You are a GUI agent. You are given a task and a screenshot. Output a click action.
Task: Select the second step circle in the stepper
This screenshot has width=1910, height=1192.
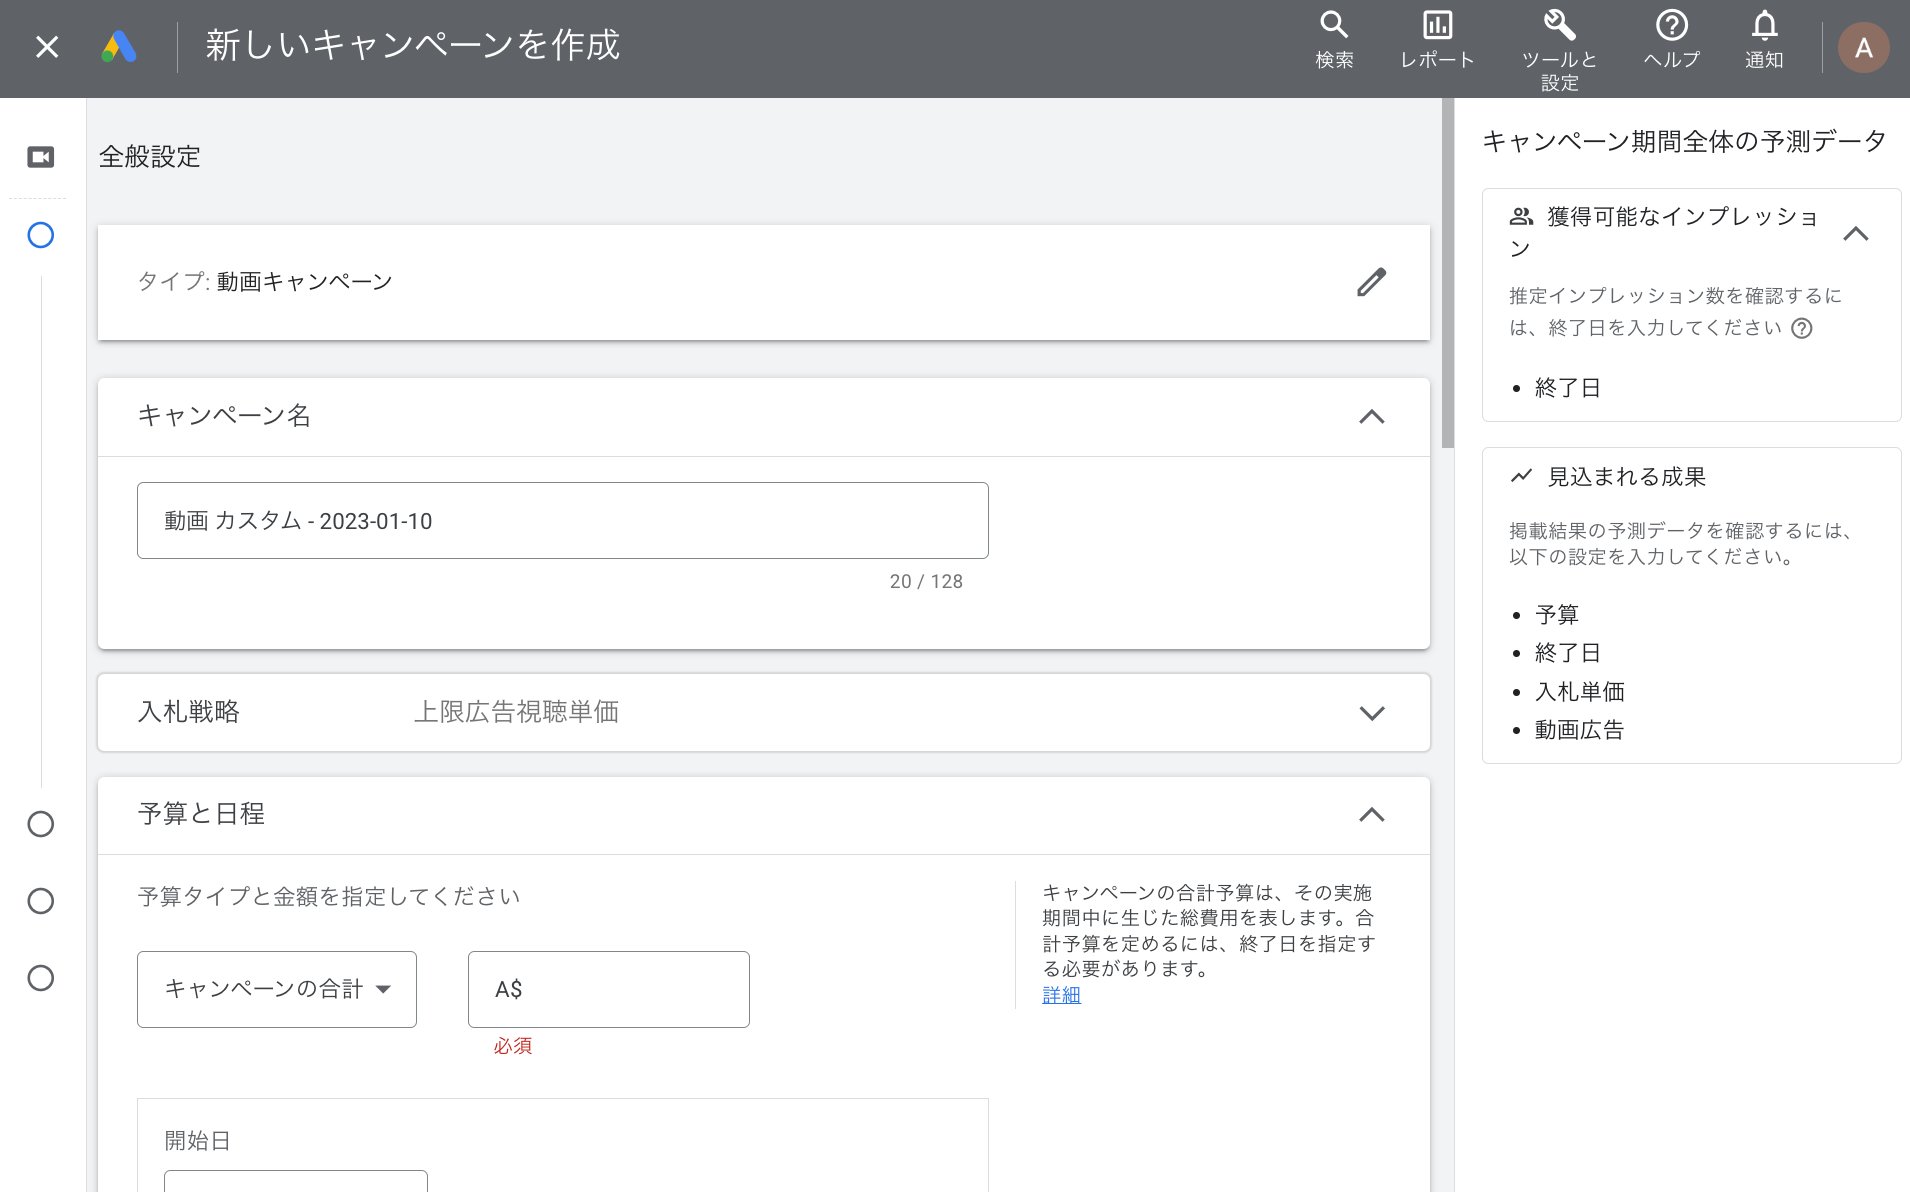click(41, 824)
